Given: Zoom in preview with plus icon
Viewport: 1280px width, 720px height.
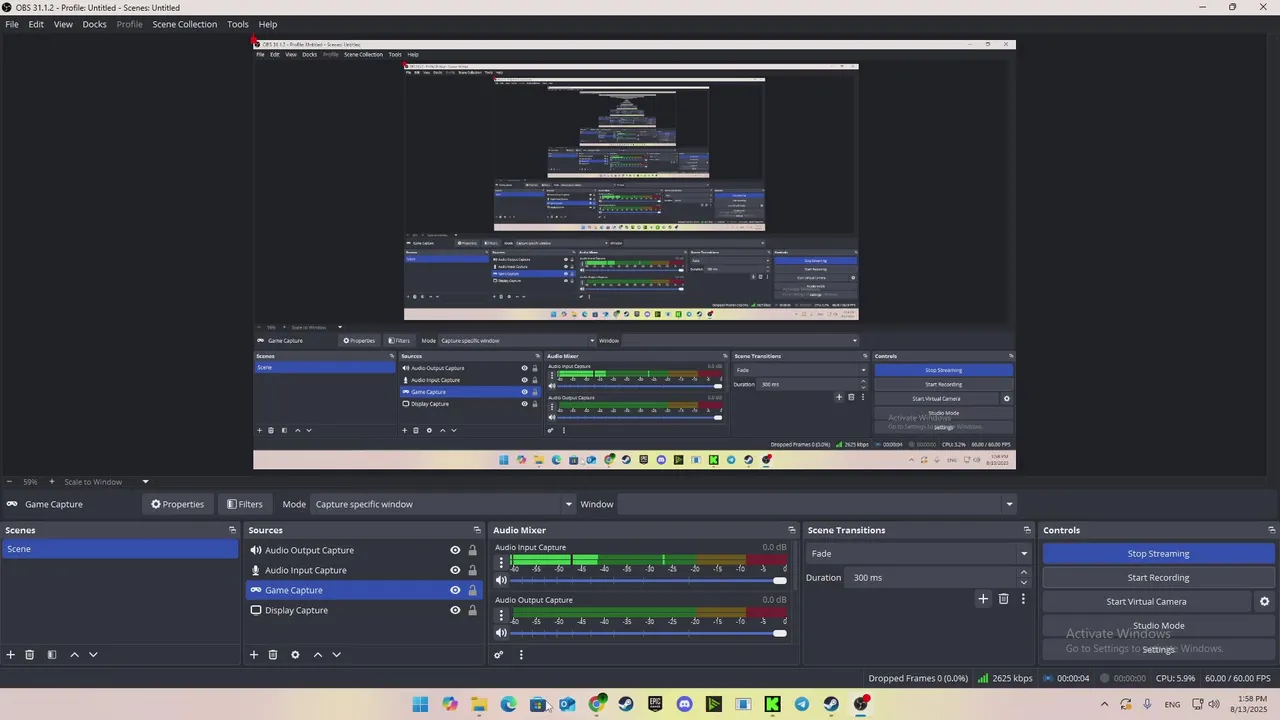Looking at the screenshot, I should click(x=52, y=482).
